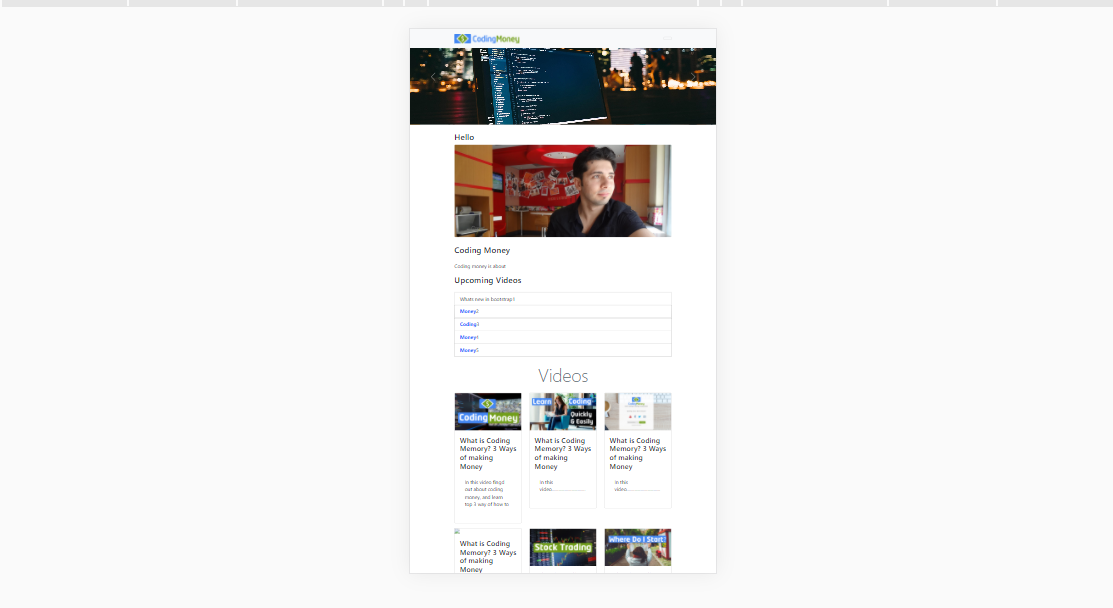Open the Coding3 link

coord(469,324)
